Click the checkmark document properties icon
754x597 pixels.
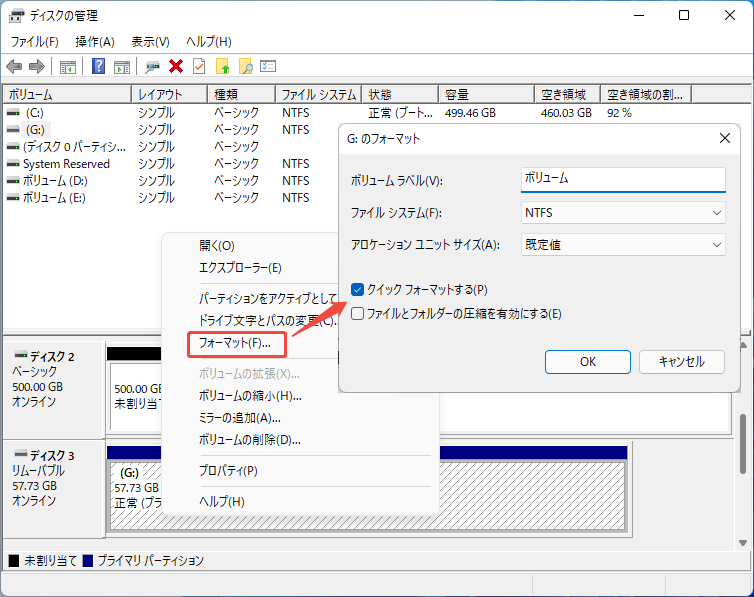(x=199, y=66)
